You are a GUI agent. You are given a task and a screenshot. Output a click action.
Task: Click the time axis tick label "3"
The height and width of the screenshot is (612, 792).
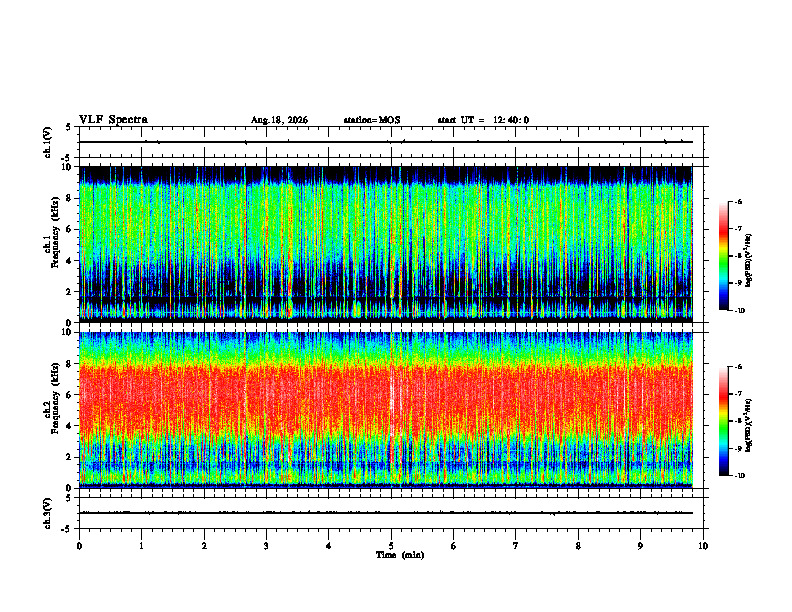(x=266, y=546)
